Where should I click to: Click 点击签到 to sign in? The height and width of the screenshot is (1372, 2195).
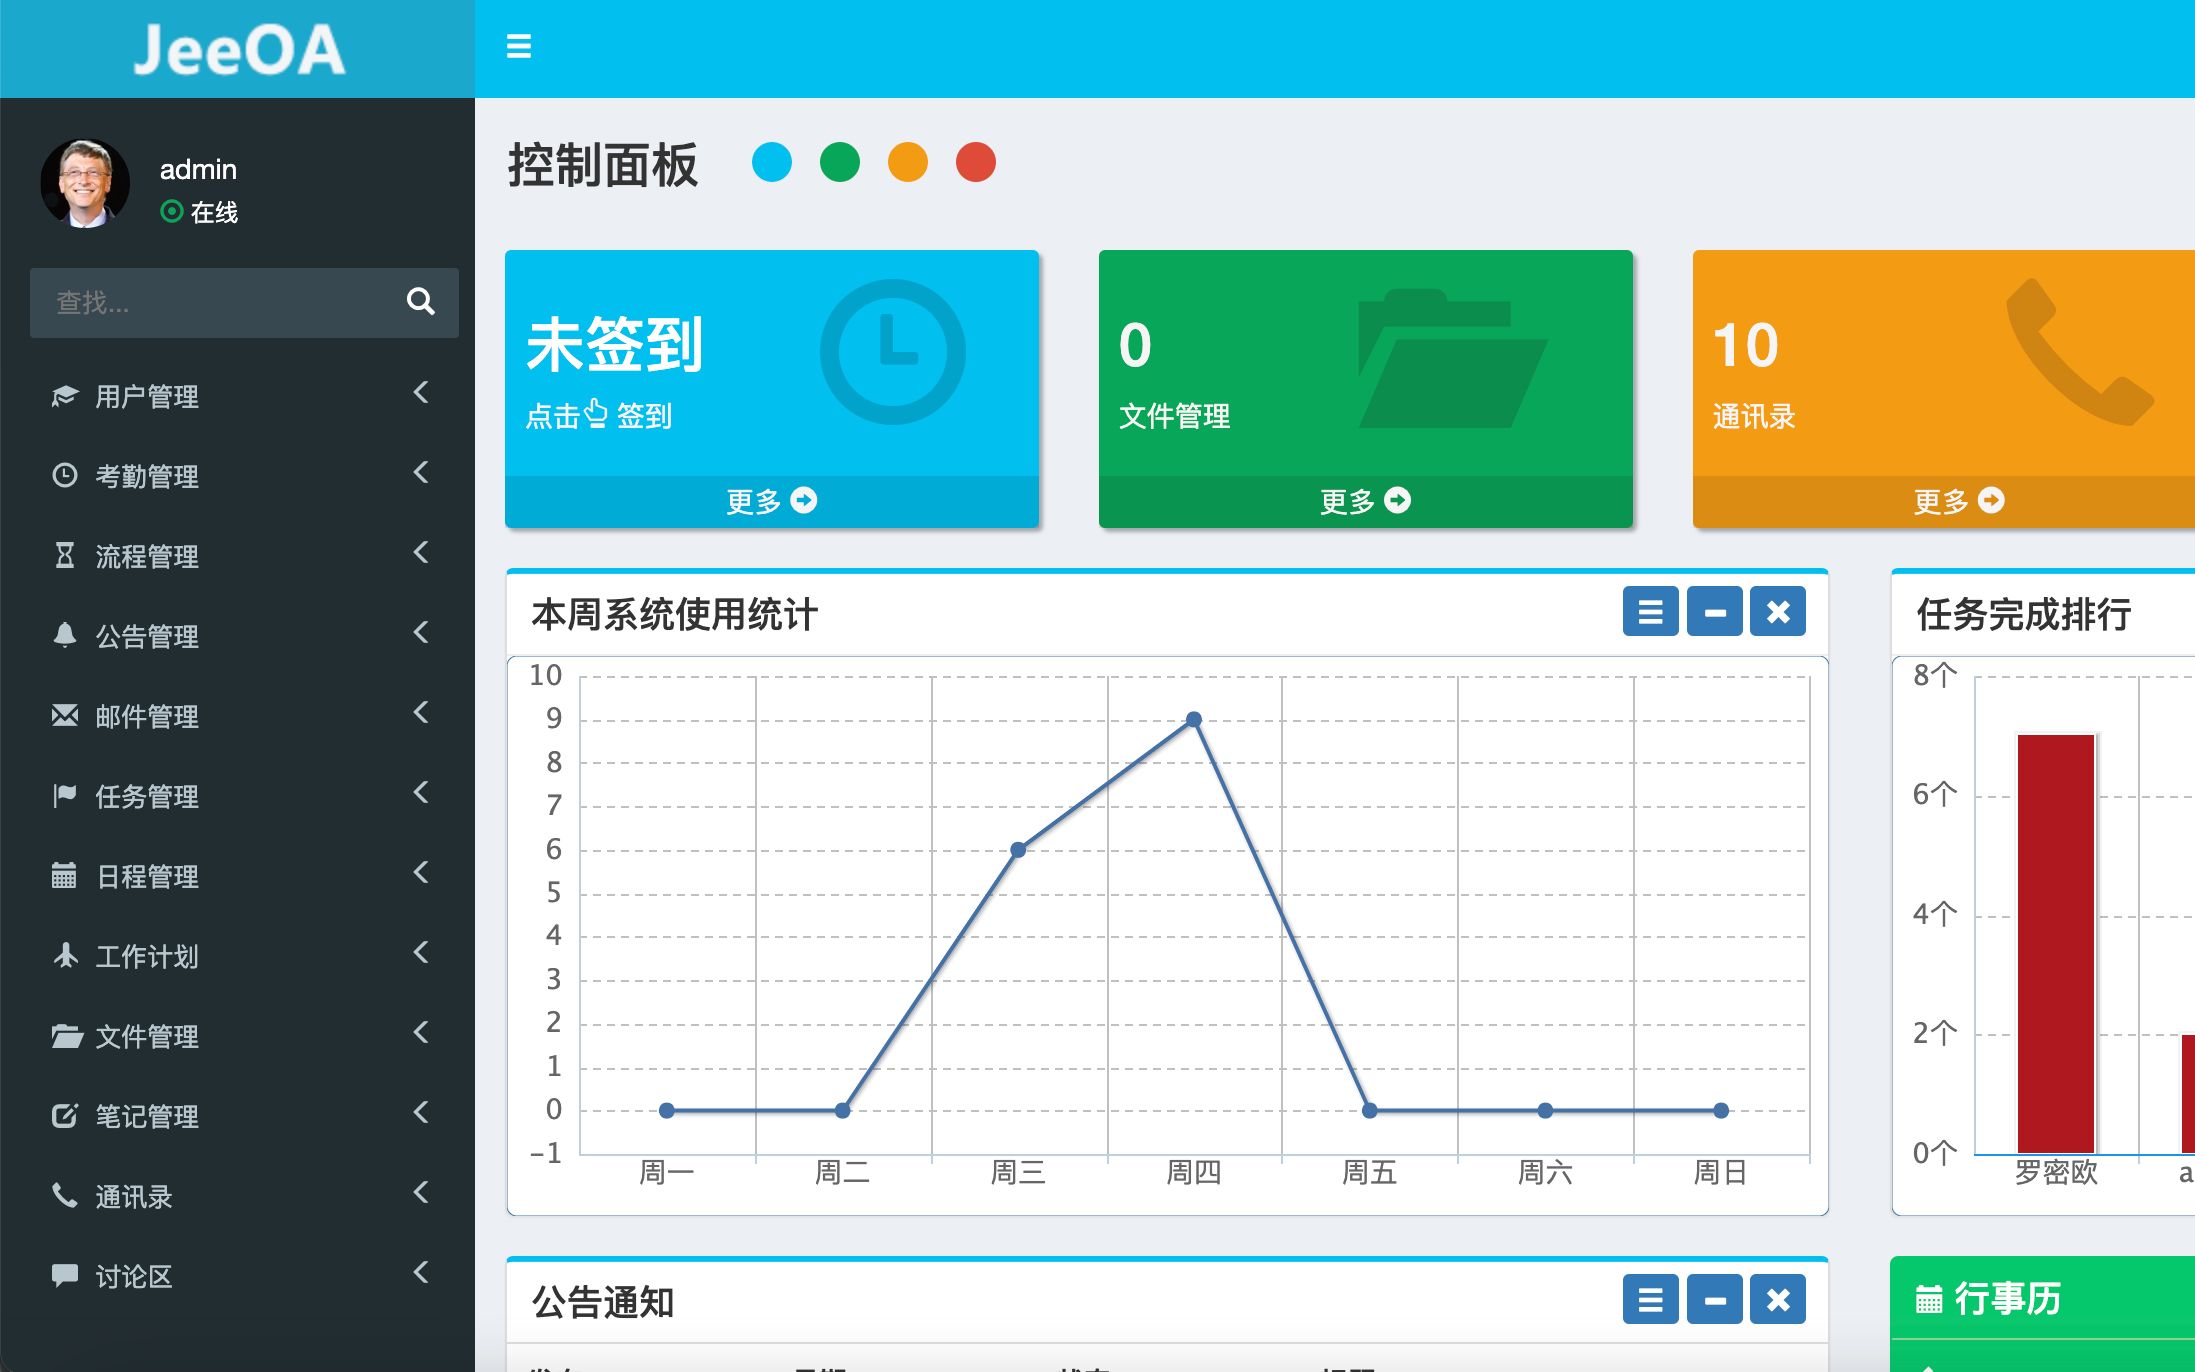pyautogui.click(x=598, y=414)
